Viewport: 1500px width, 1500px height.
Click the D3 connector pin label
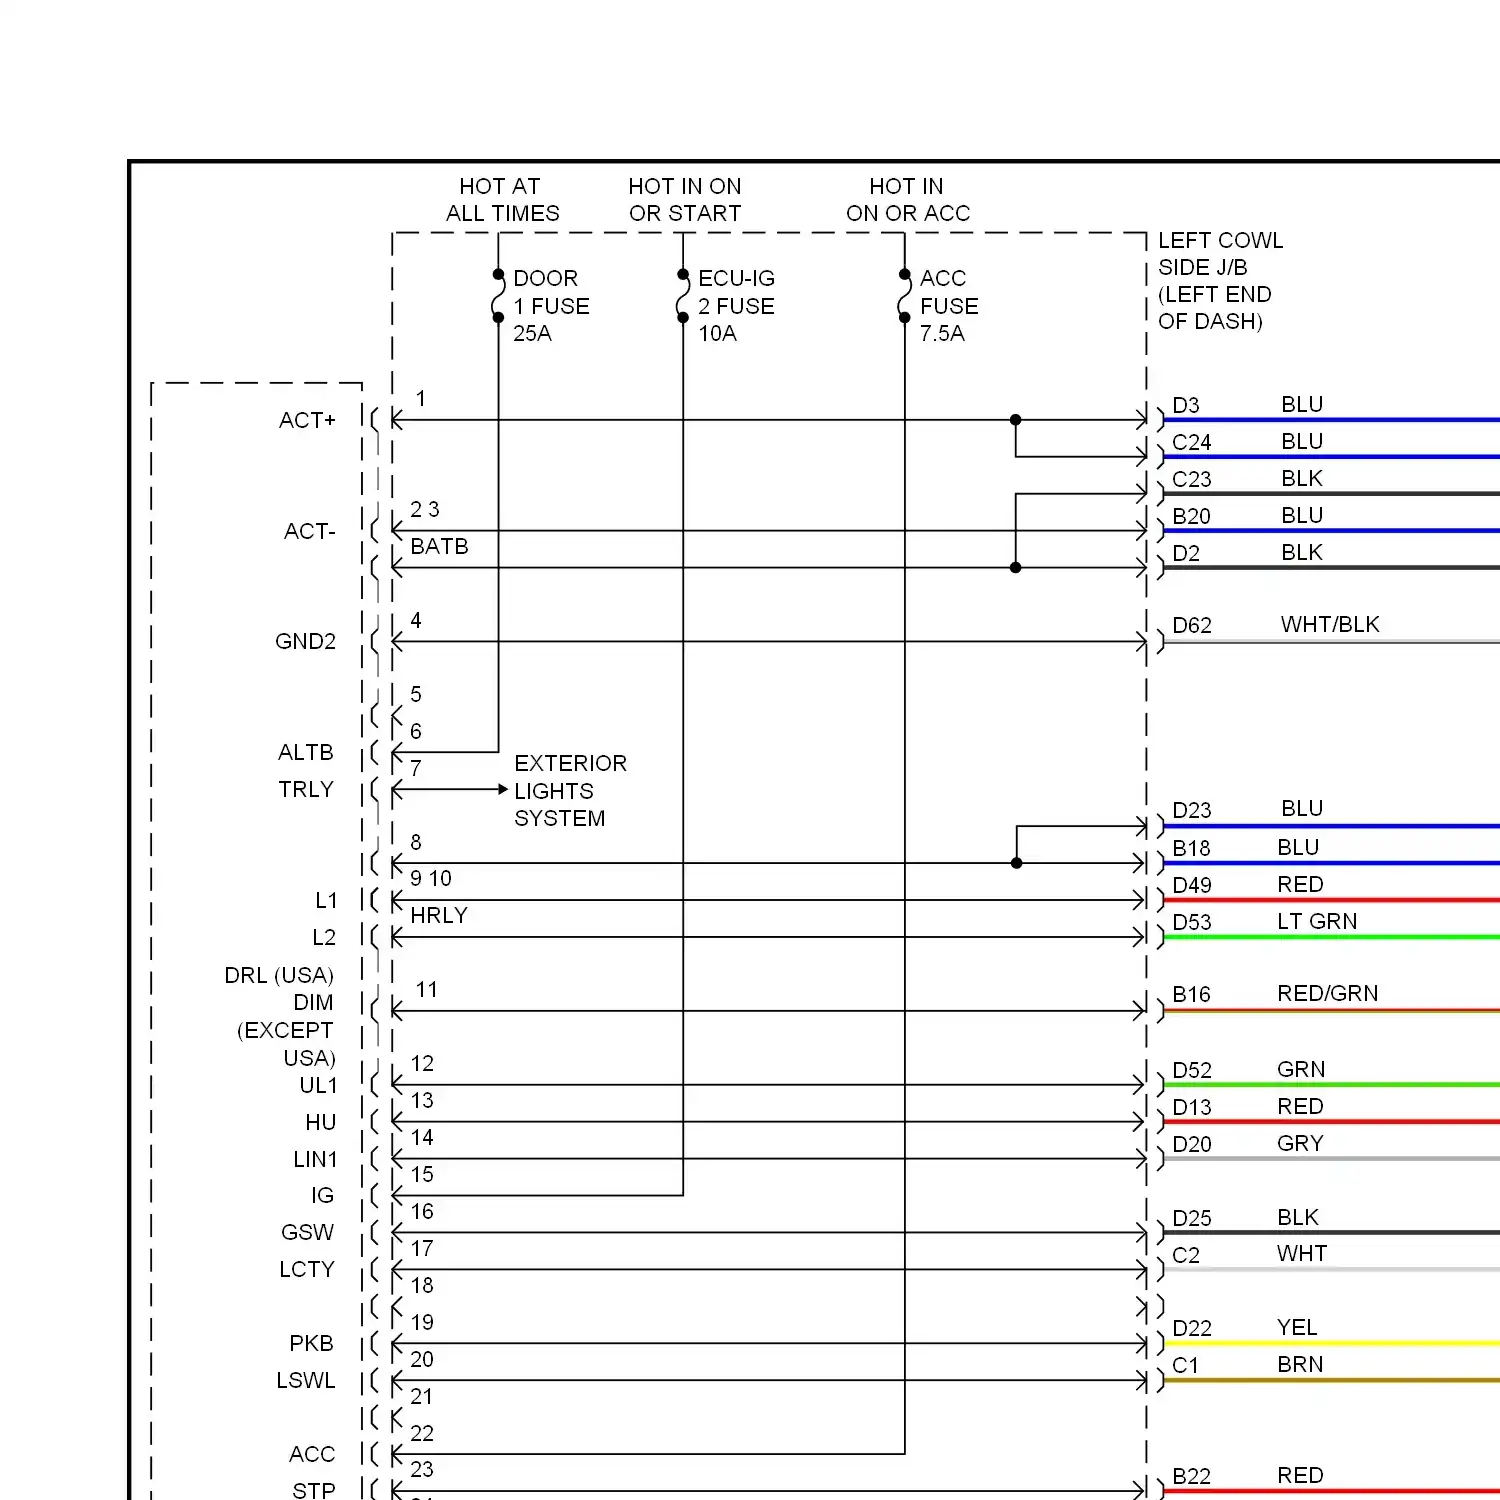(1186, 405)
